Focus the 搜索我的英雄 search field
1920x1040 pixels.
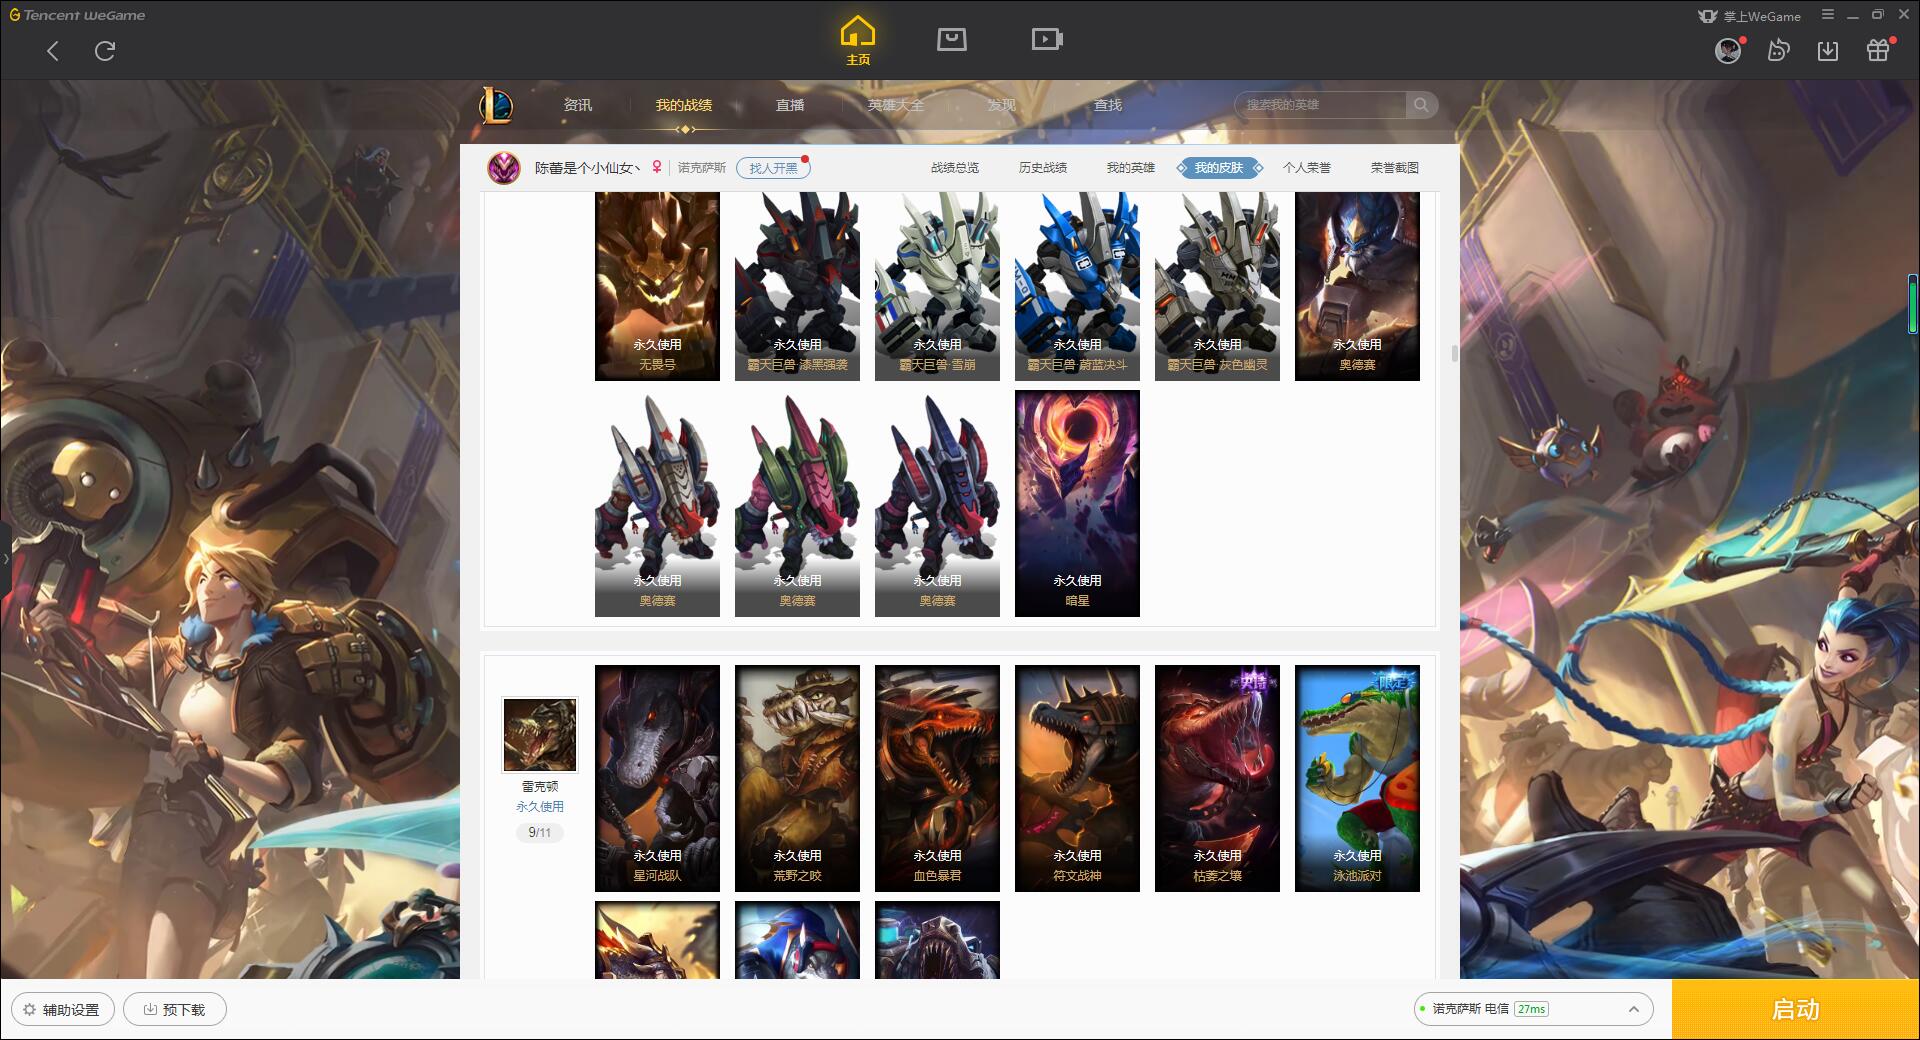[x=1320, y=105]
